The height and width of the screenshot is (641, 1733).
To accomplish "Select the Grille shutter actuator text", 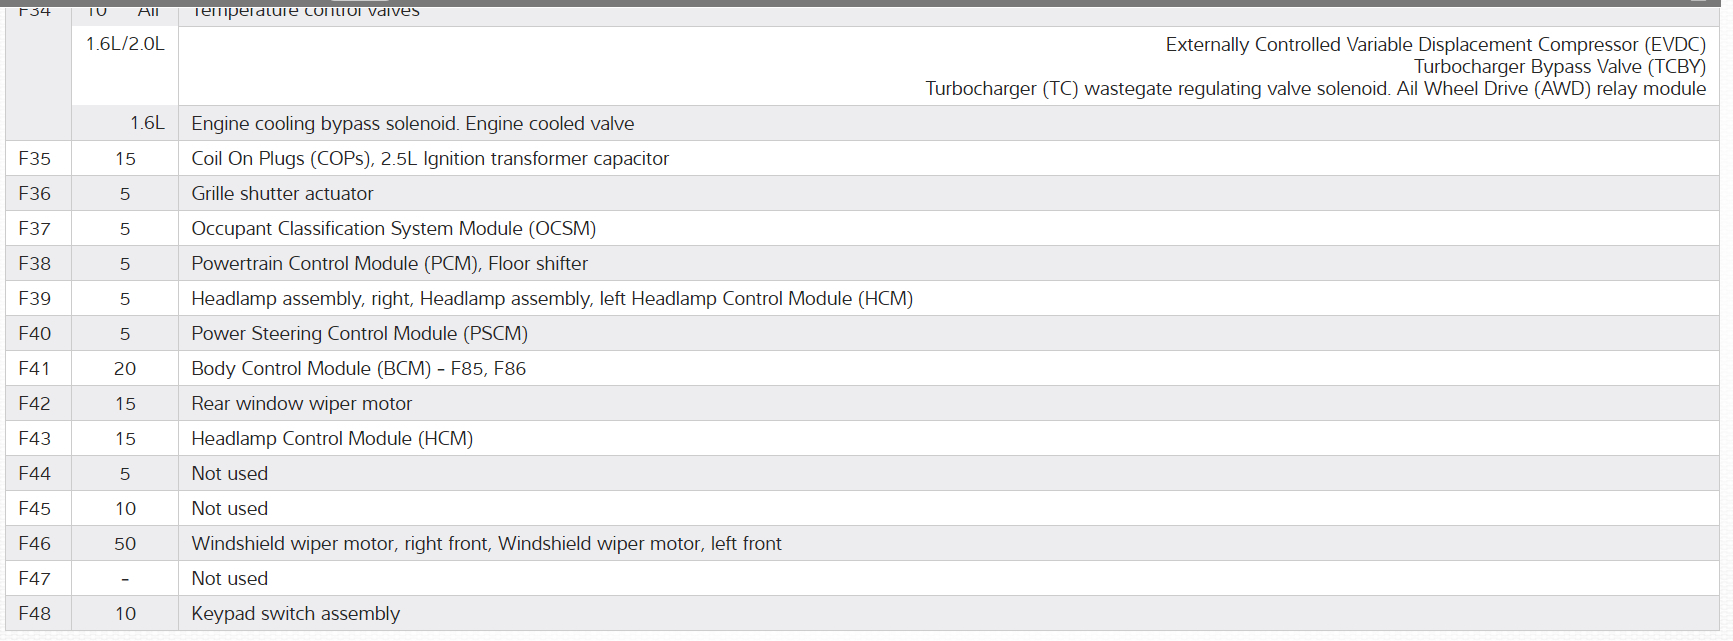I will point(282,194).
